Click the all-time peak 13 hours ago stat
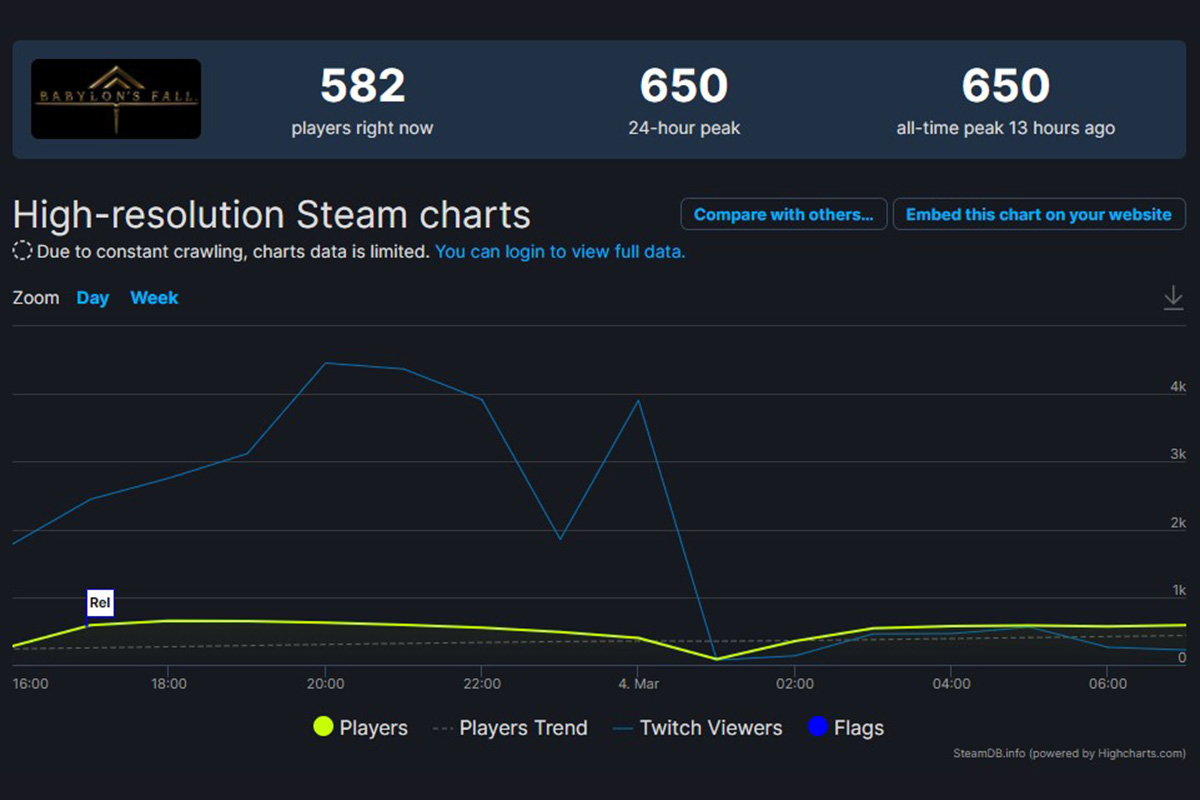Image resolution: width=1200 pixels, height=800 pixels. (1005, 100)
